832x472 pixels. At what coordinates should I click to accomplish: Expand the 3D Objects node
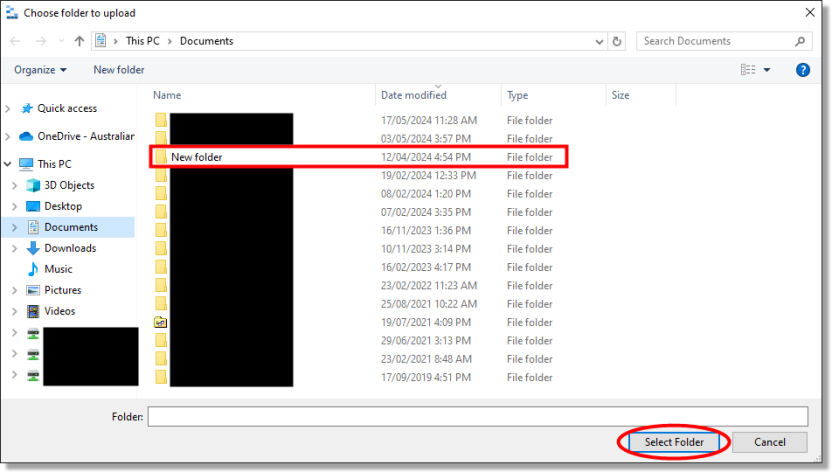[15, 185]
